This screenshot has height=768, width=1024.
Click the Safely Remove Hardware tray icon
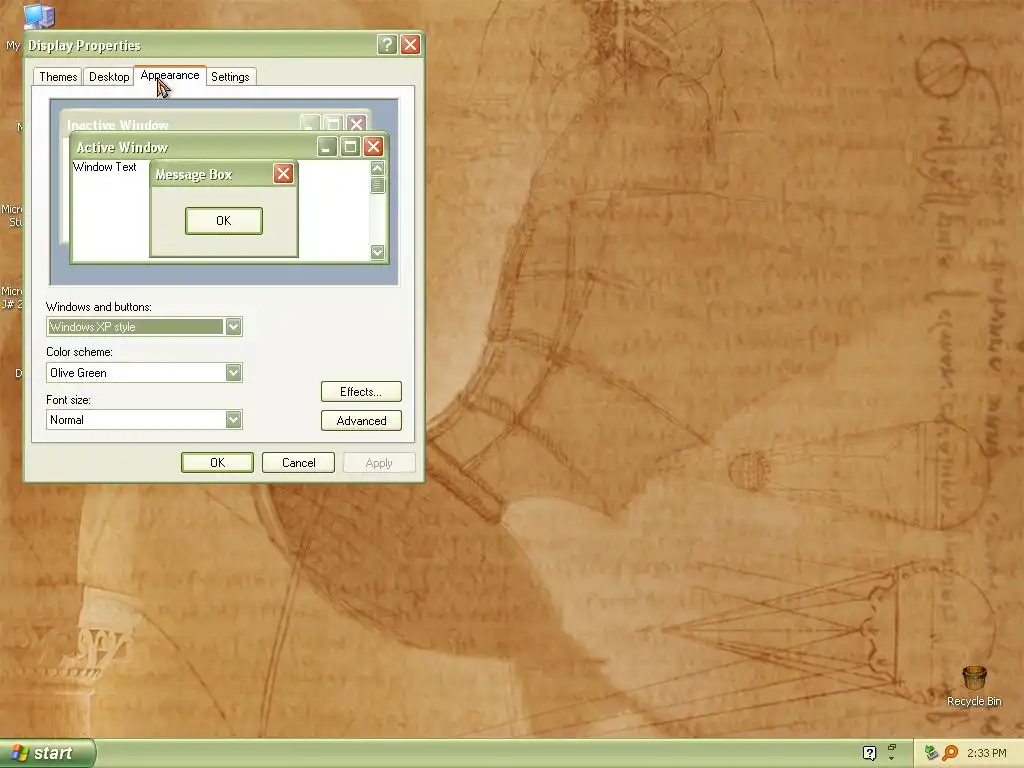[x=931, y=753]
